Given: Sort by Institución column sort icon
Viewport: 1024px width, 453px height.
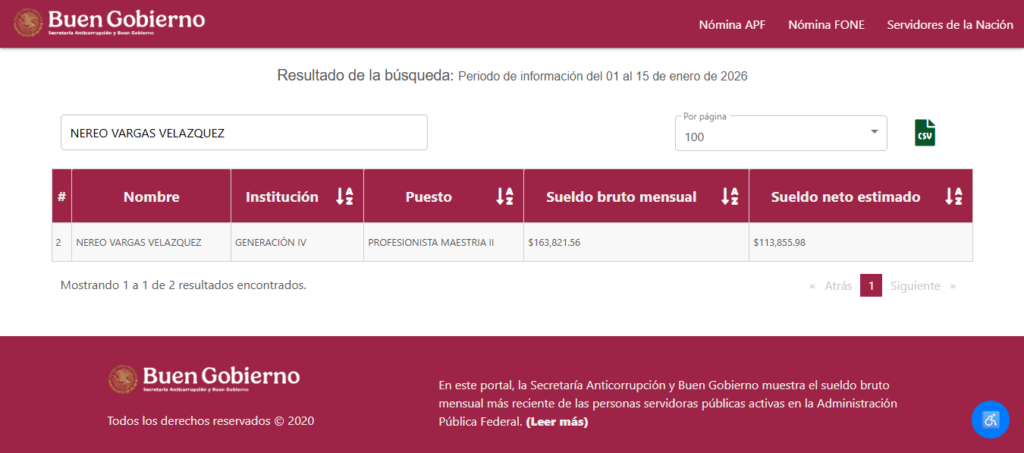Looking at the screenshot, I should click(x=344, y=197).
